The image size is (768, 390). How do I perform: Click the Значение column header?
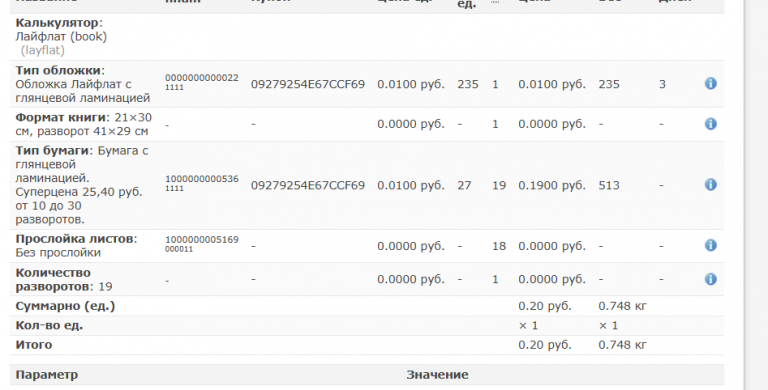point(437,375)
